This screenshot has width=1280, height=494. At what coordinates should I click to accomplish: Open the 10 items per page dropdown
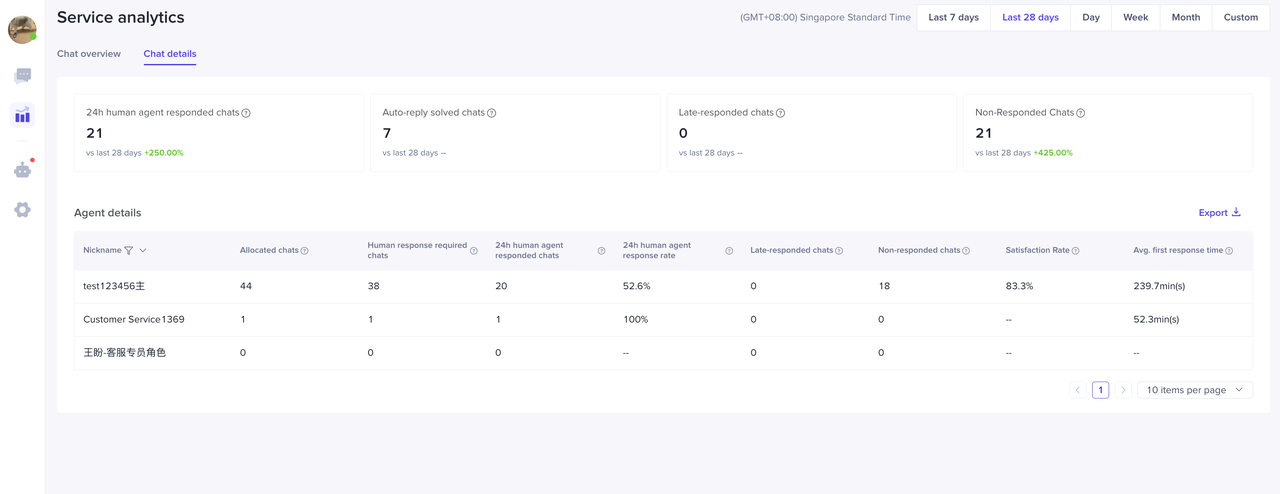[x=1195, y=390]
